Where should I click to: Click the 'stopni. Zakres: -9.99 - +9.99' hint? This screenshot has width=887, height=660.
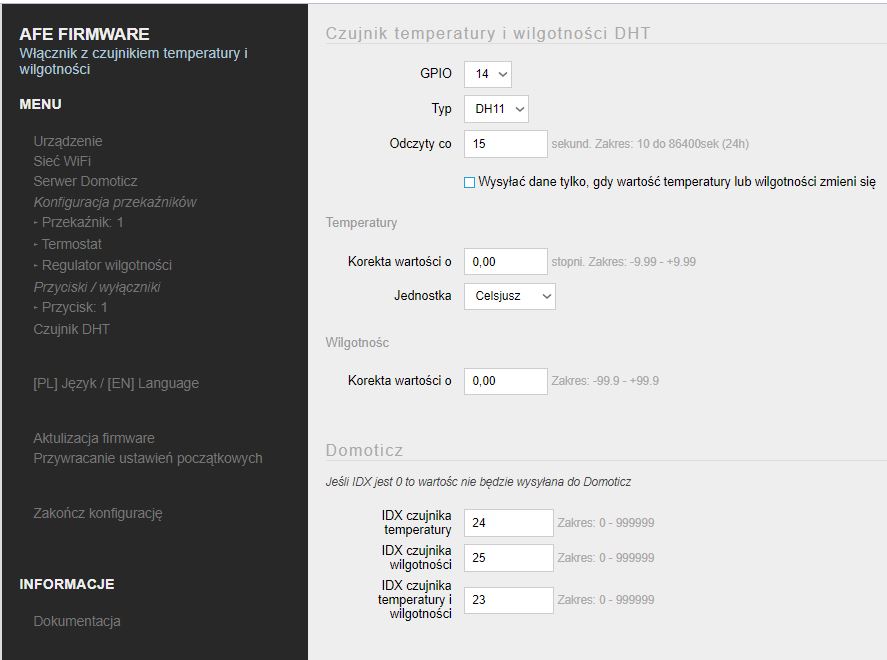[x=623, y=262]
